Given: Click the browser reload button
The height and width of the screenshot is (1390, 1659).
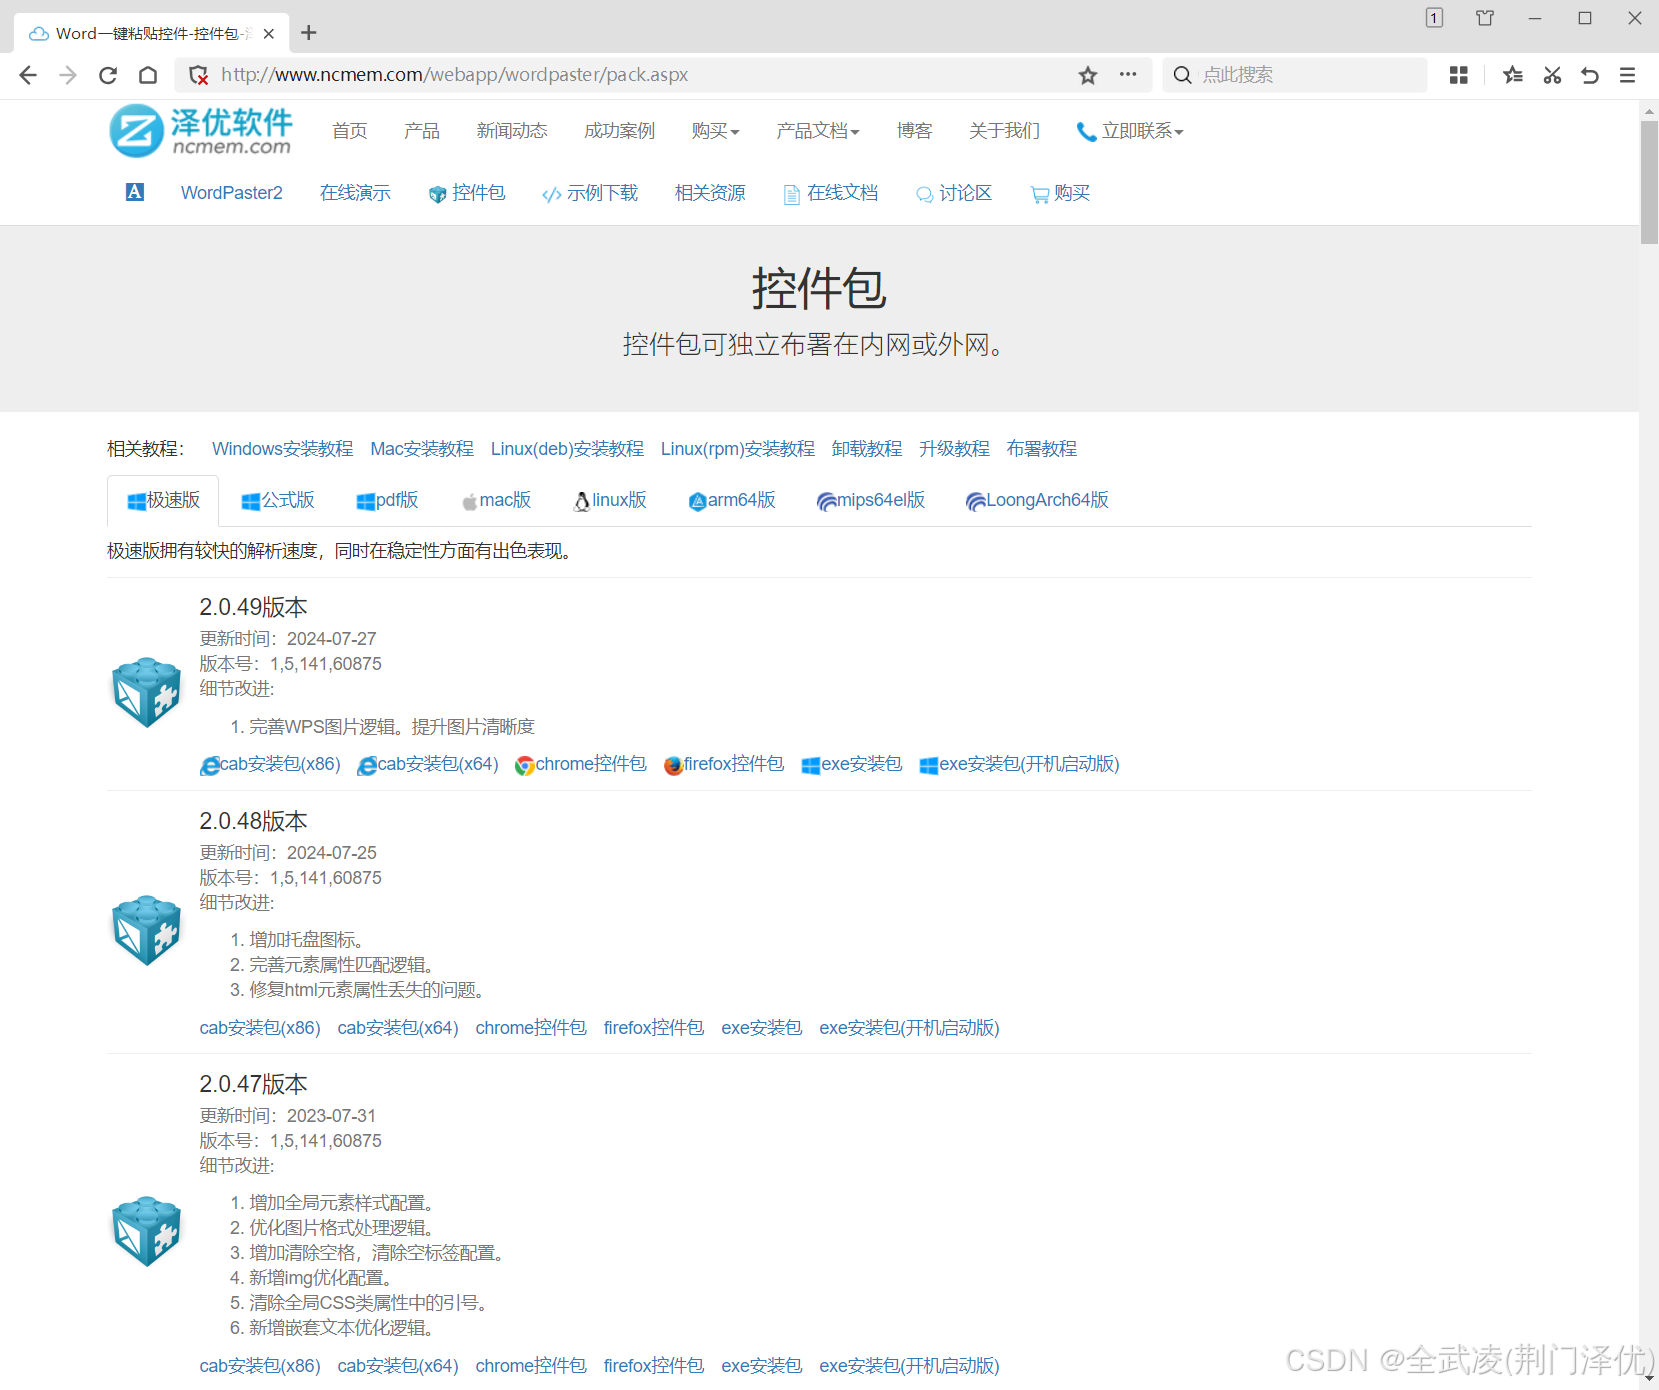Looking at the screenshot, I should pos(108,75).
